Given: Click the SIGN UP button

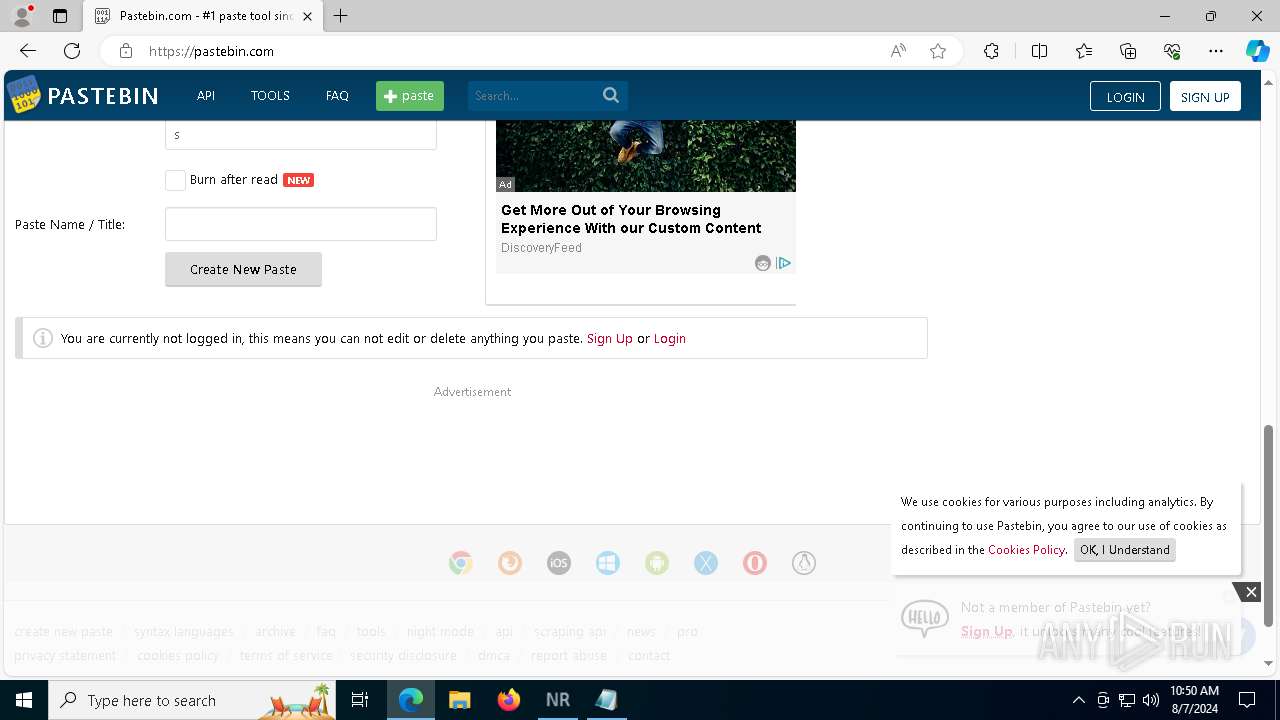Looking at the screenshot, I should click(1205, 97).
